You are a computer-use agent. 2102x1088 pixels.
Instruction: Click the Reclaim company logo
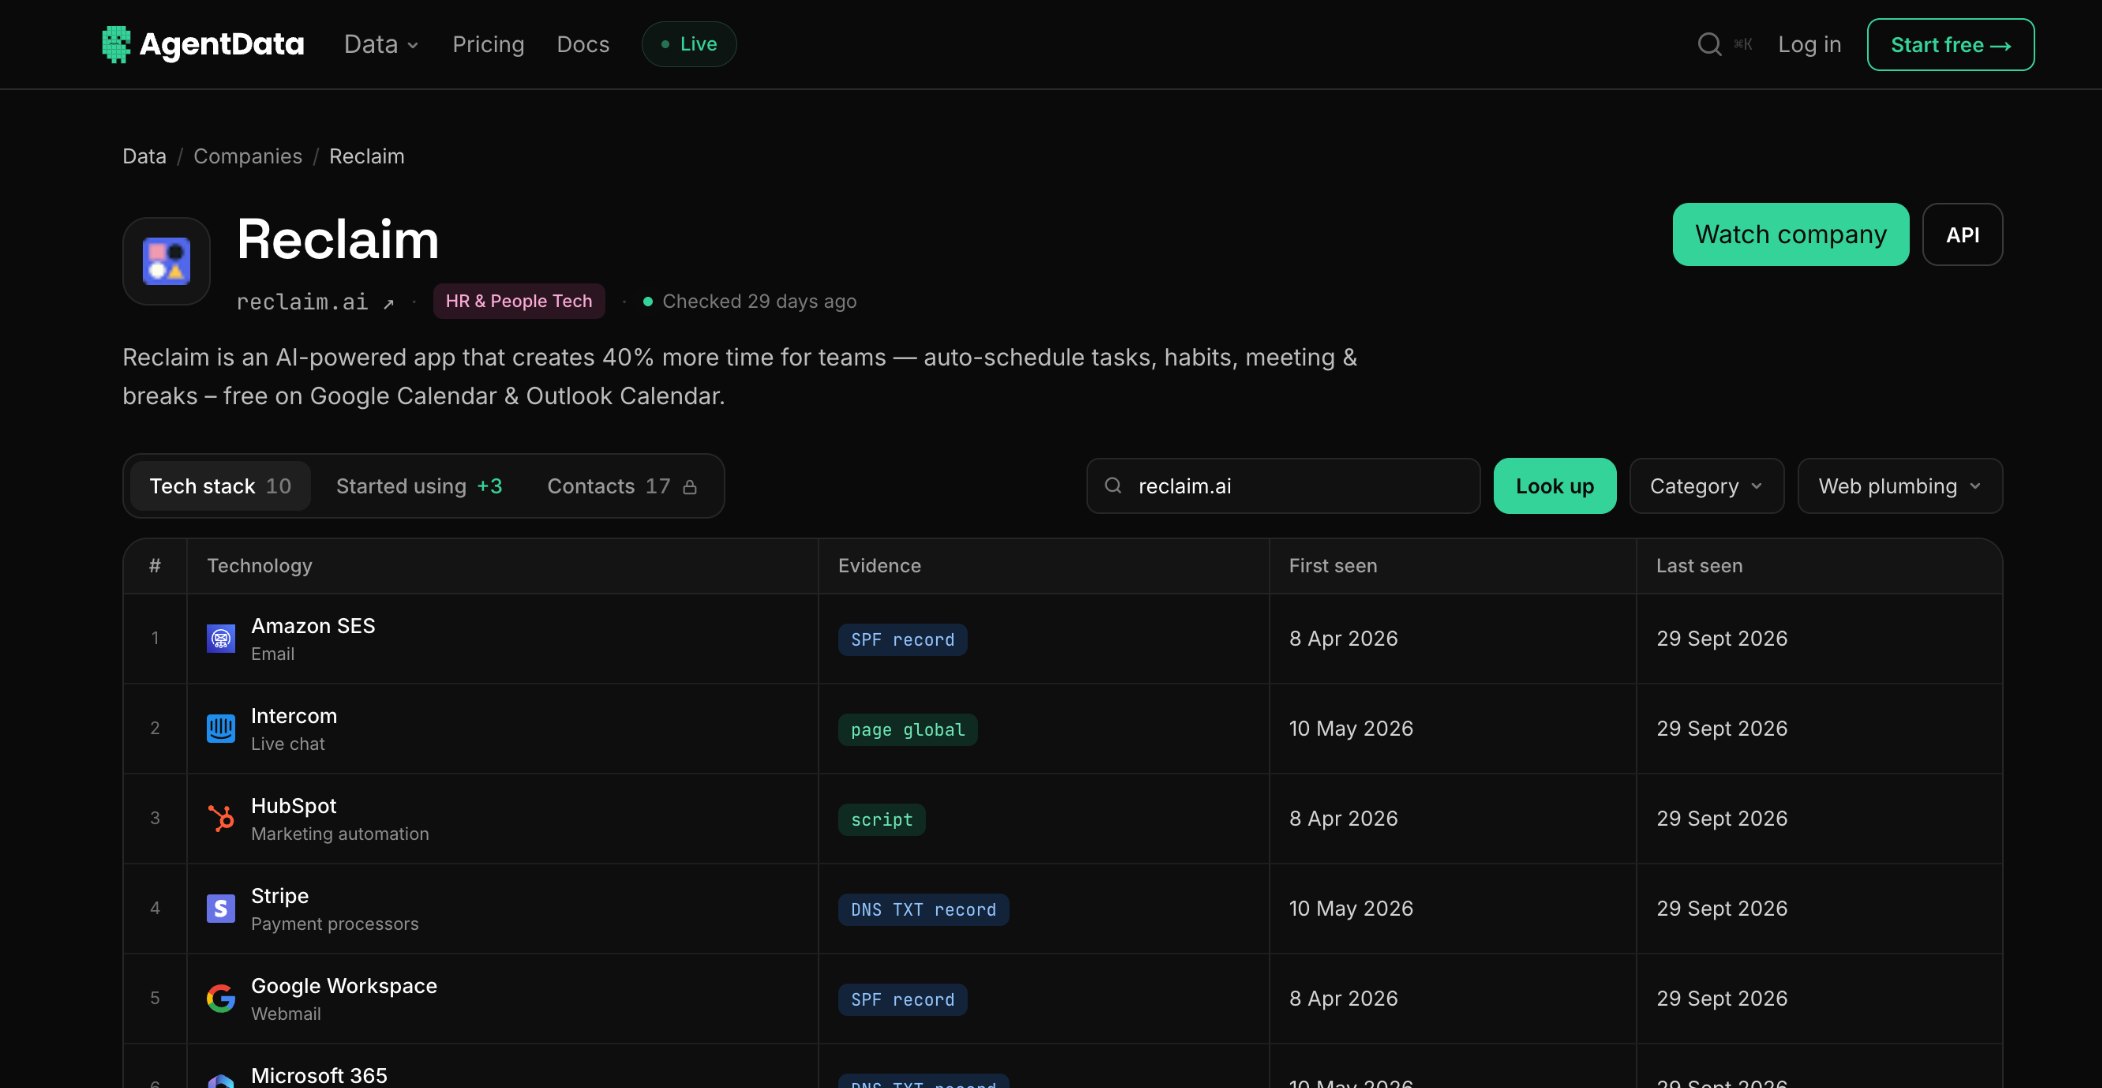click(x=166, y=261)
